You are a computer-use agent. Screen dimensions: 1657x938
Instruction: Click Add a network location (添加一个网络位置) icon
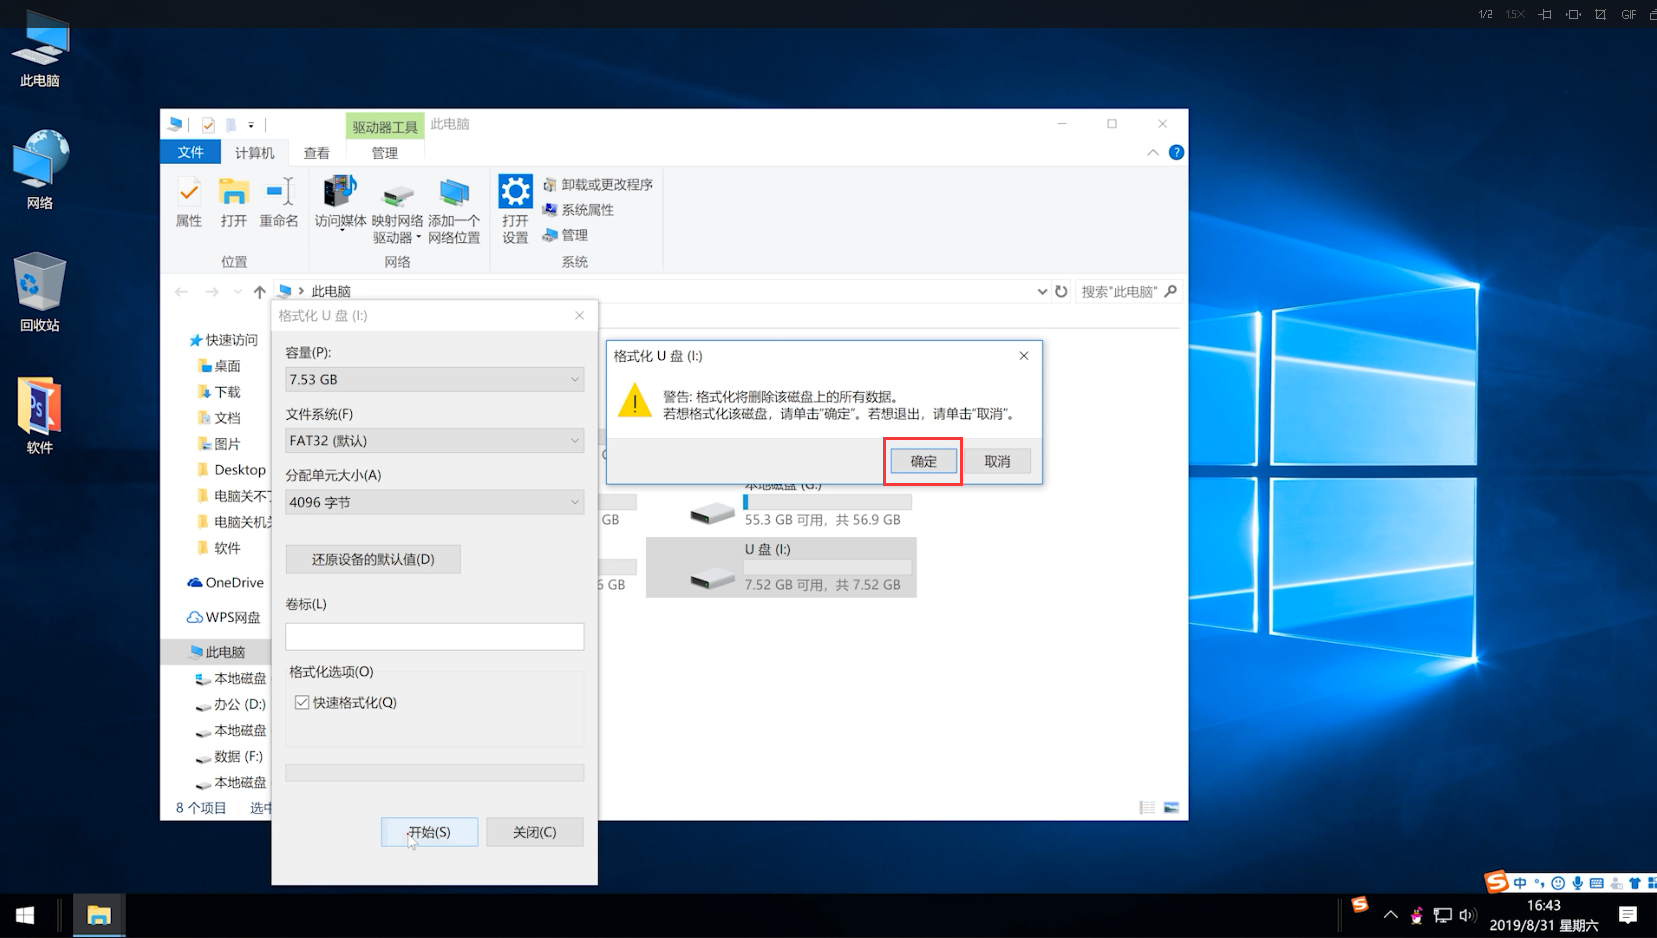454,211
